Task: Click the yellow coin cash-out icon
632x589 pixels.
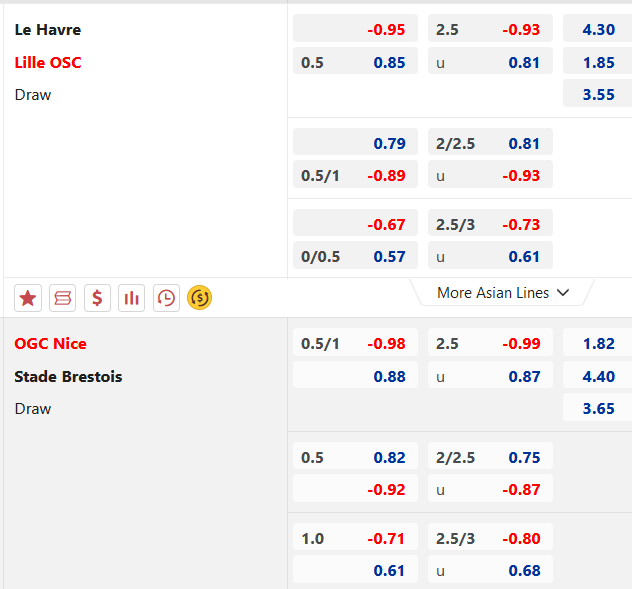Action: tap(200, 298)
